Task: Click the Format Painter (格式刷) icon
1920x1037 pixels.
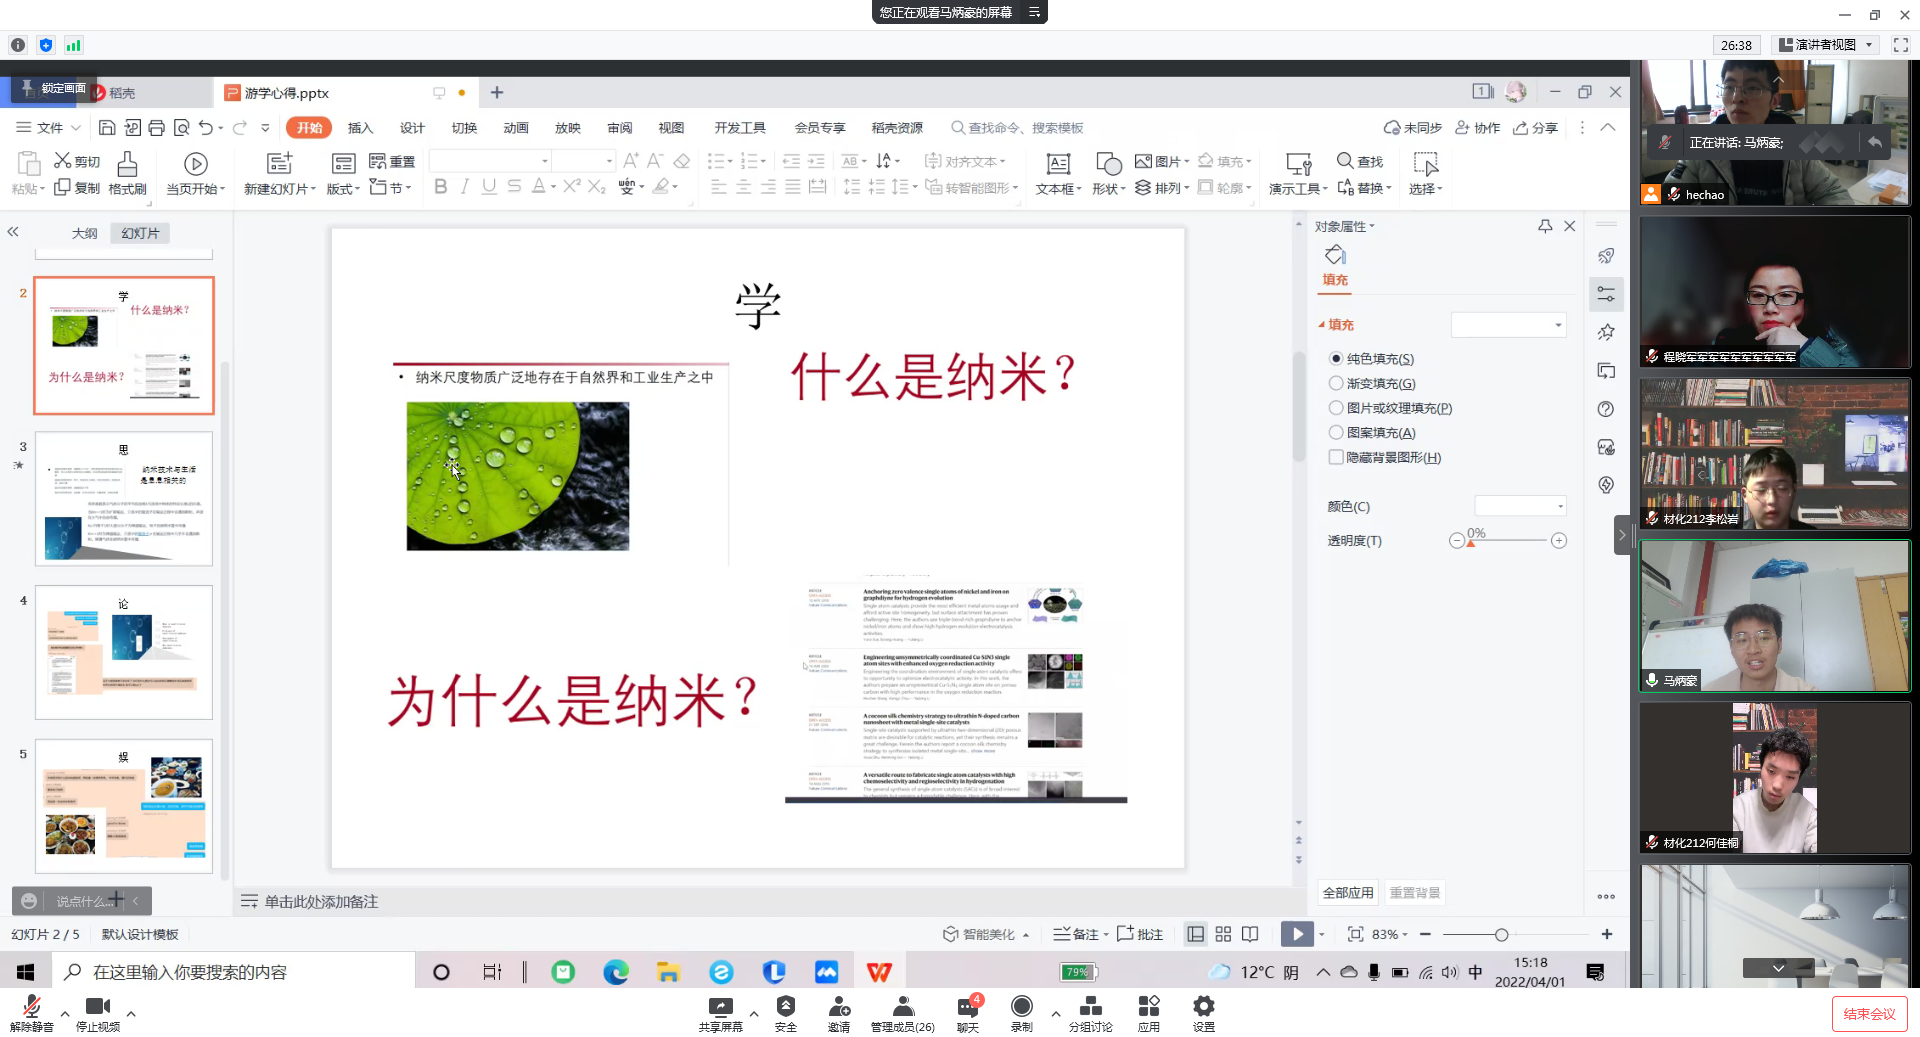Action: 127,164
